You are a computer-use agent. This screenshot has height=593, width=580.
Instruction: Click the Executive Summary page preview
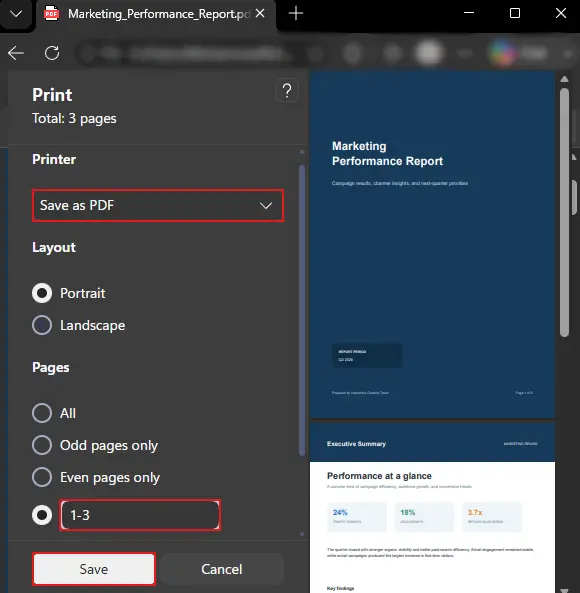433,508
